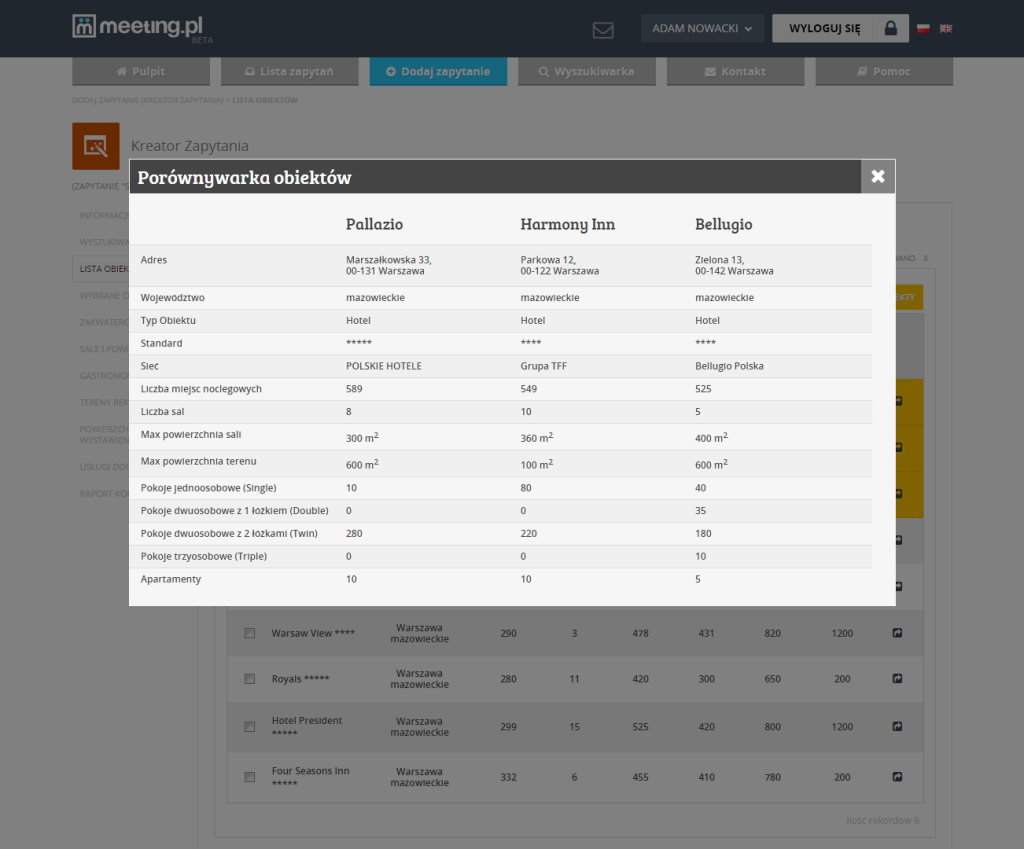
Task: Close the Porównywarka obiektów dialog
Action: tap(878, 176)
